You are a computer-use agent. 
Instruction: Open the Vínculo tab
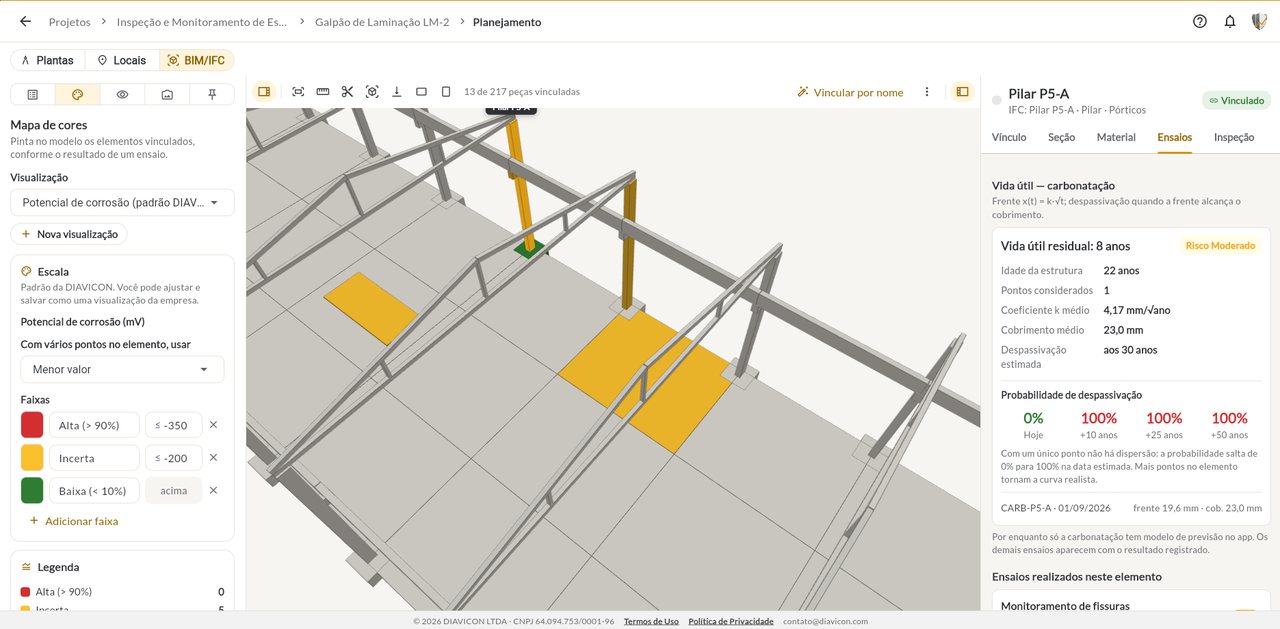(1009, 137)
